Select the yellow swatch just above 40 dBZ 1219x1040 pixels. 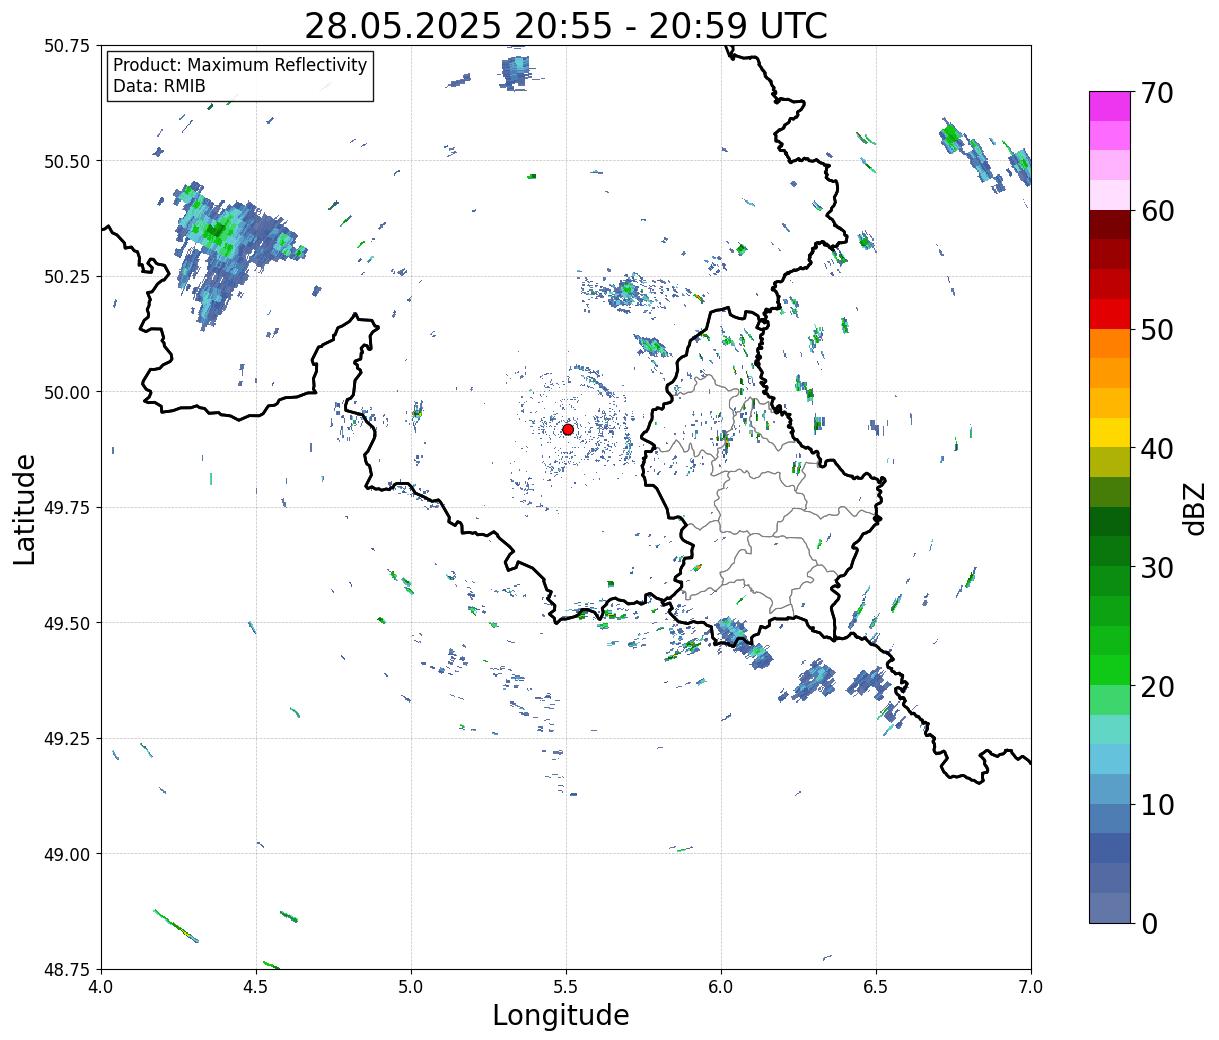(1110, 432)
